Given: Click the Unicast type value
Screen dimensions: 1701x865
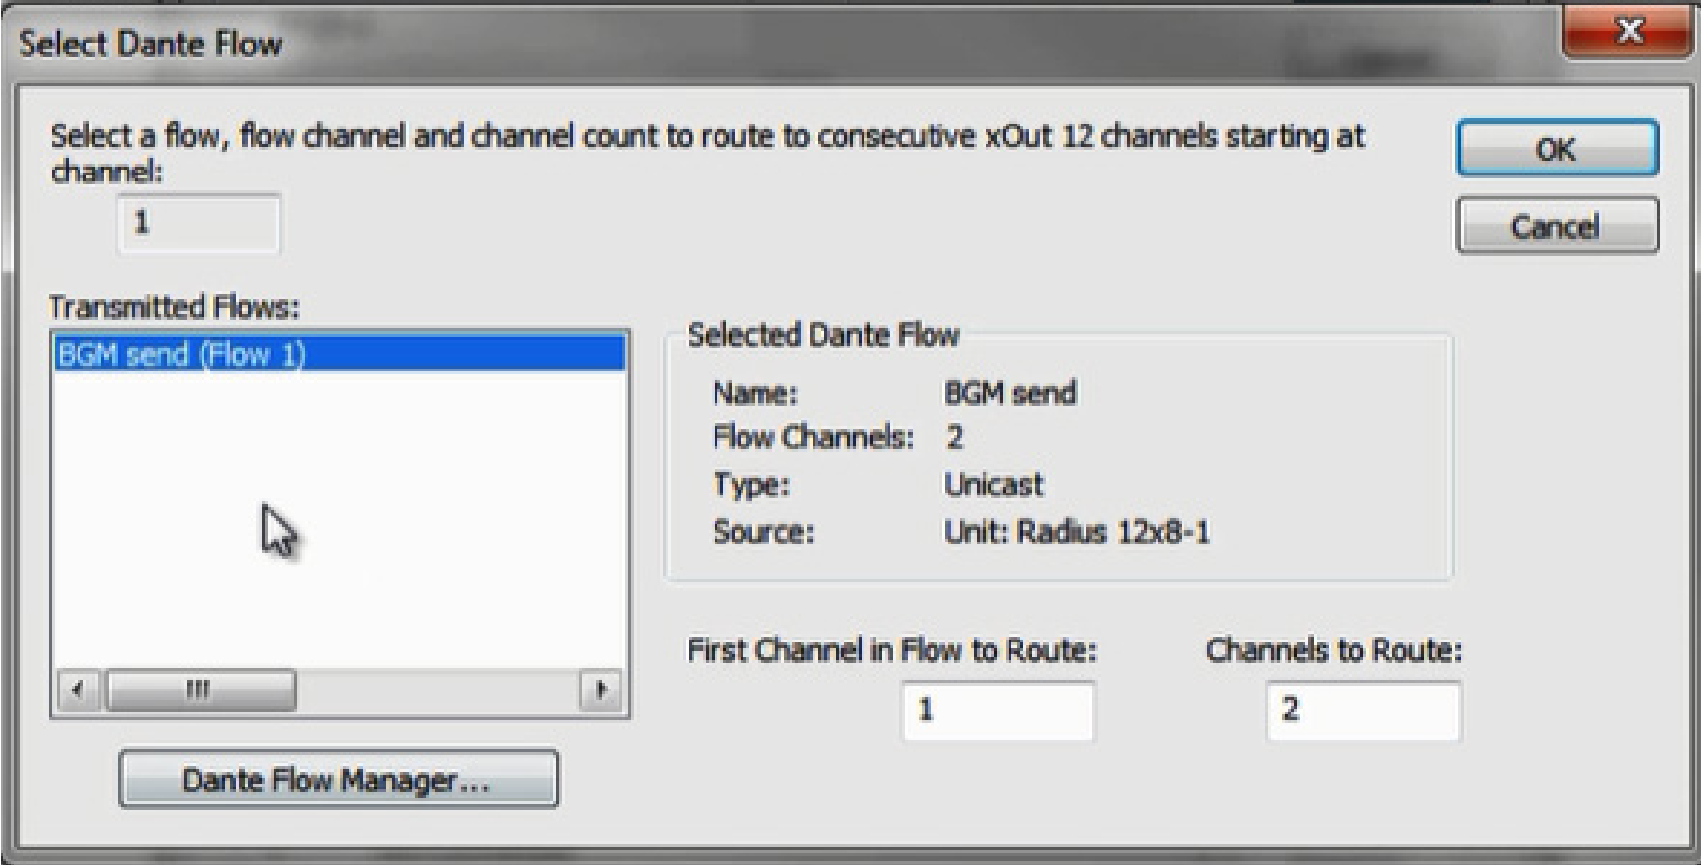Looking at the screenshot, I should pos(993,485).
